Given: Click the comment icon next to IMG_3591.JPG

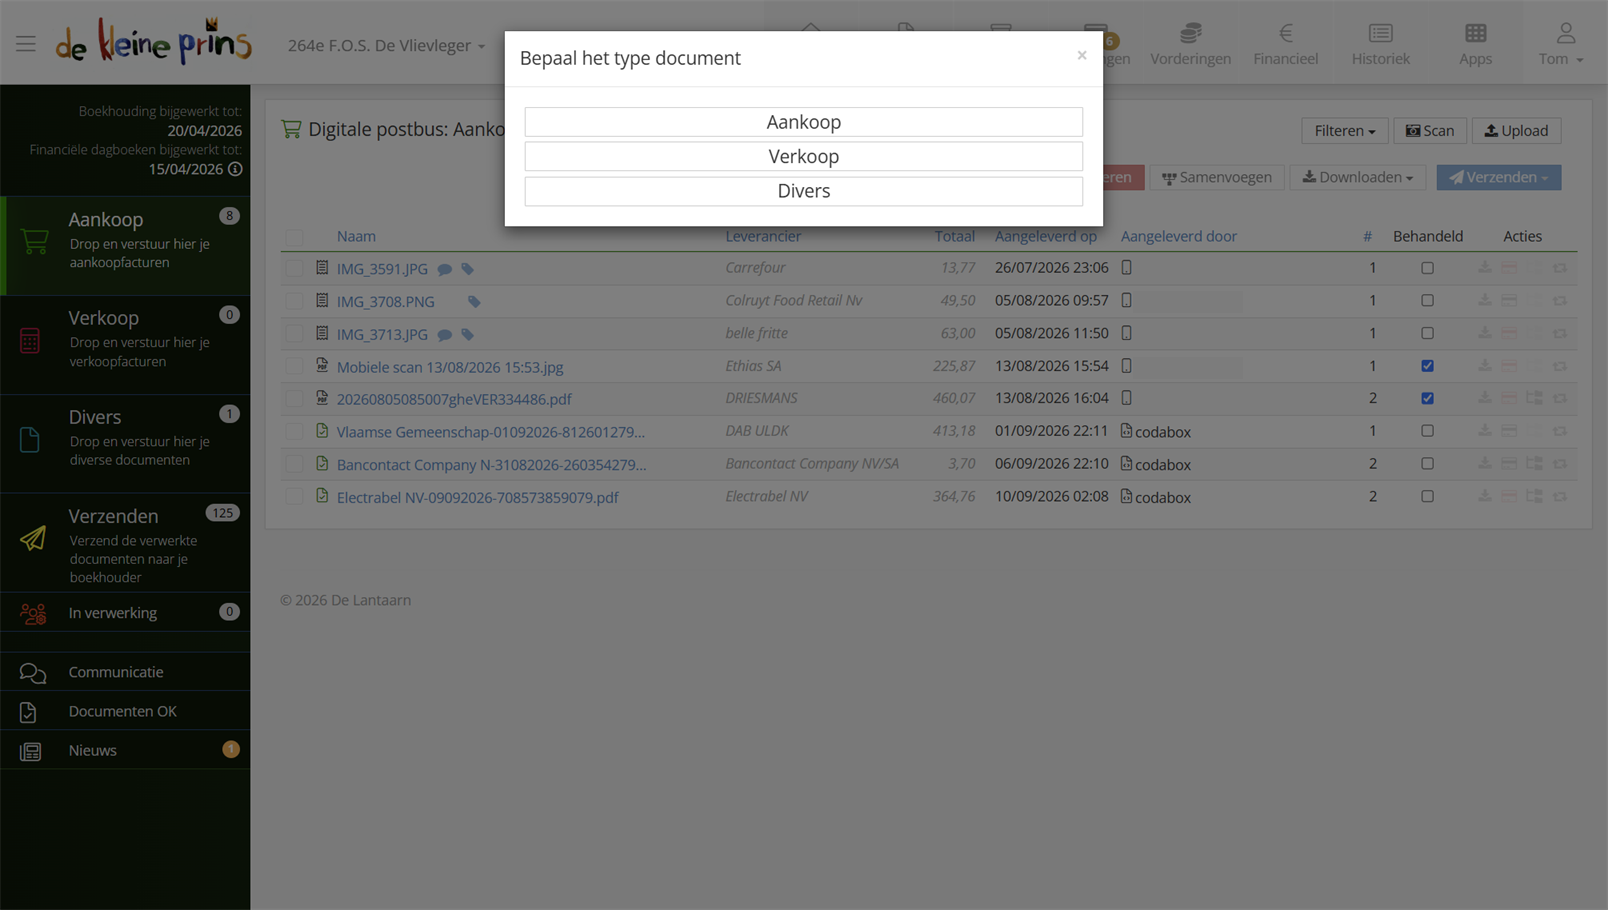Looking at the screenshot, I should [445, 269].
